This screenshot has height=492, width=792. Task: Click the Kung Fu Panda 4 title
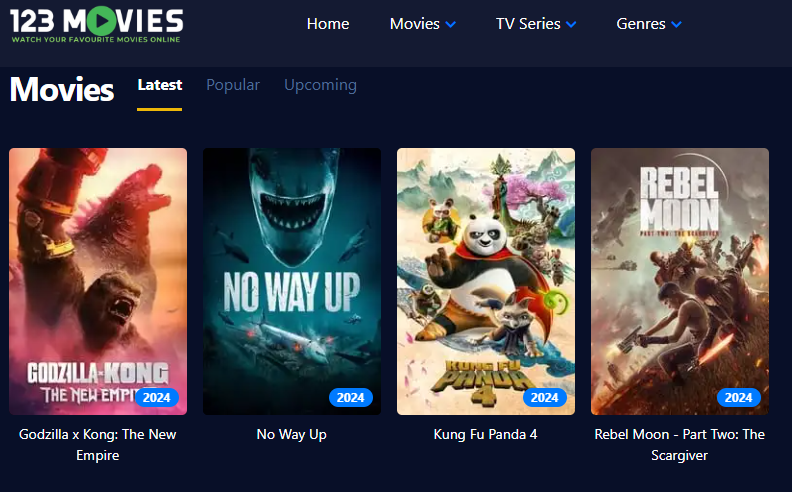pos(485,434)
